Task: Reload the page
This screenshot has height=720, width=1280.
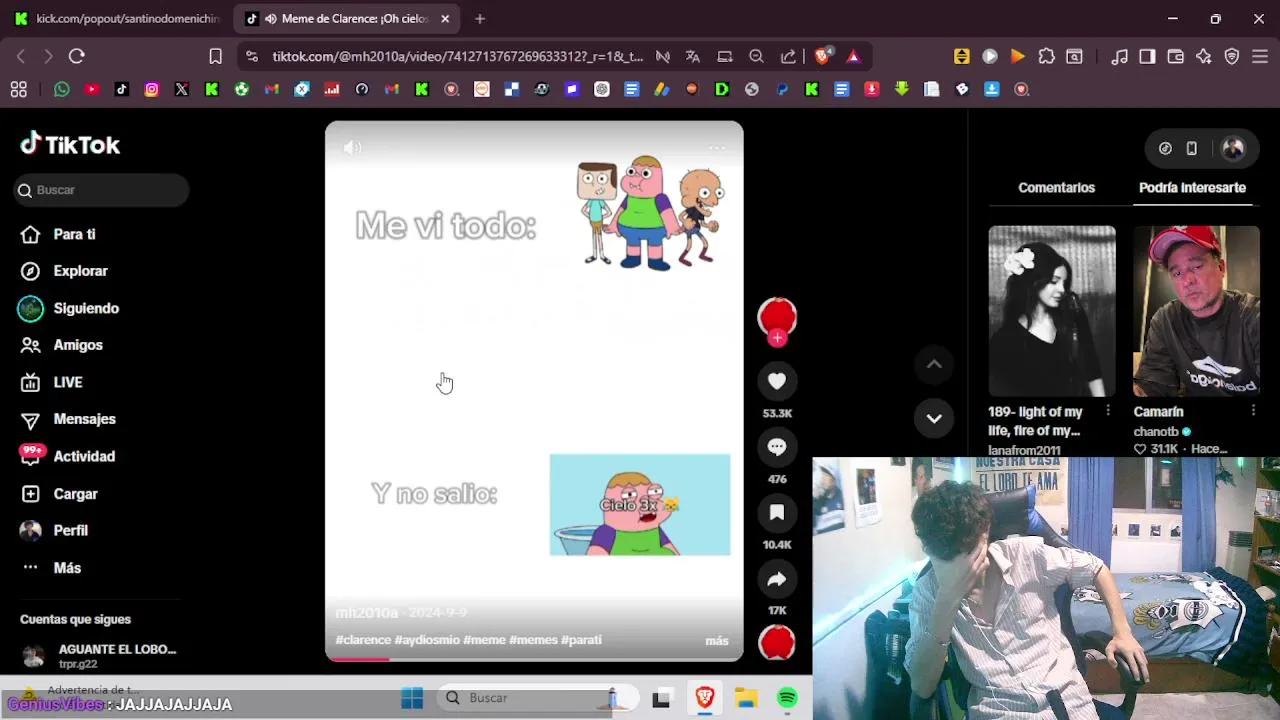Action: pos(76,57)
